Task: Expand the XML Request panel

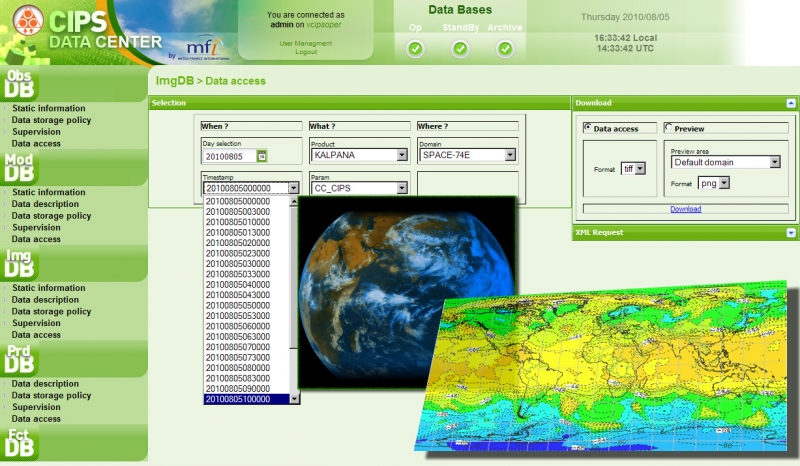Action: [x=791, y=233]
